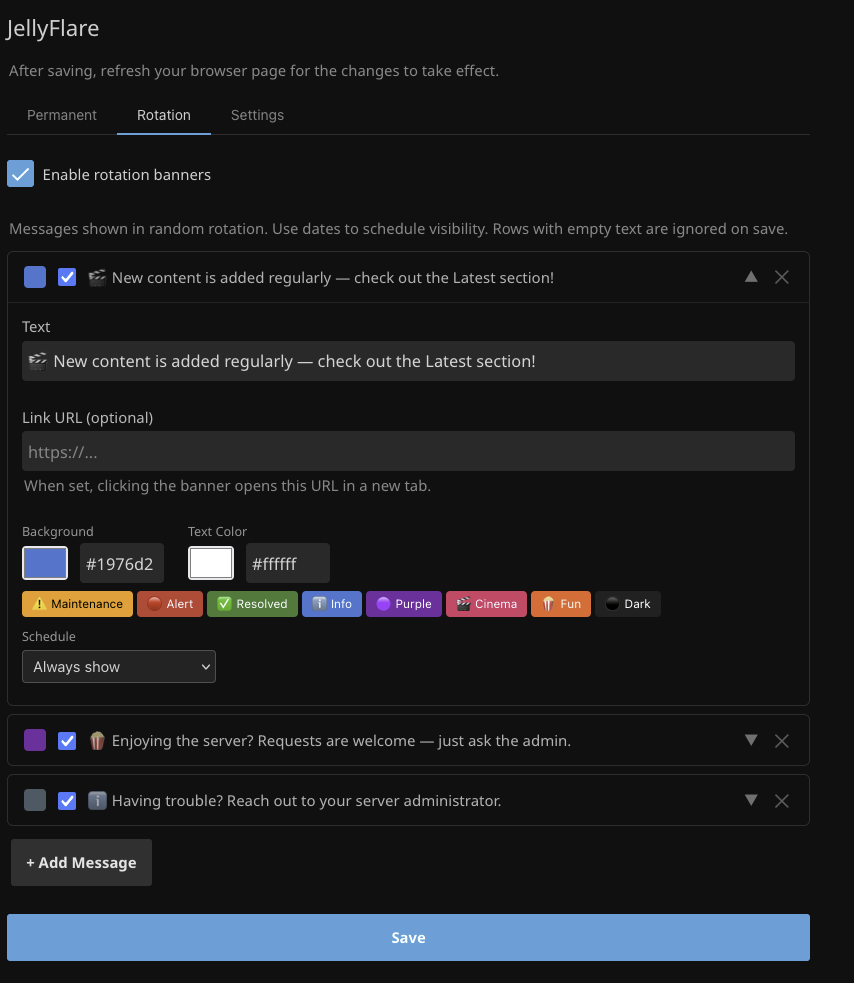
Task: Click the JellyFlare title
Action: (x=53, y=29)
